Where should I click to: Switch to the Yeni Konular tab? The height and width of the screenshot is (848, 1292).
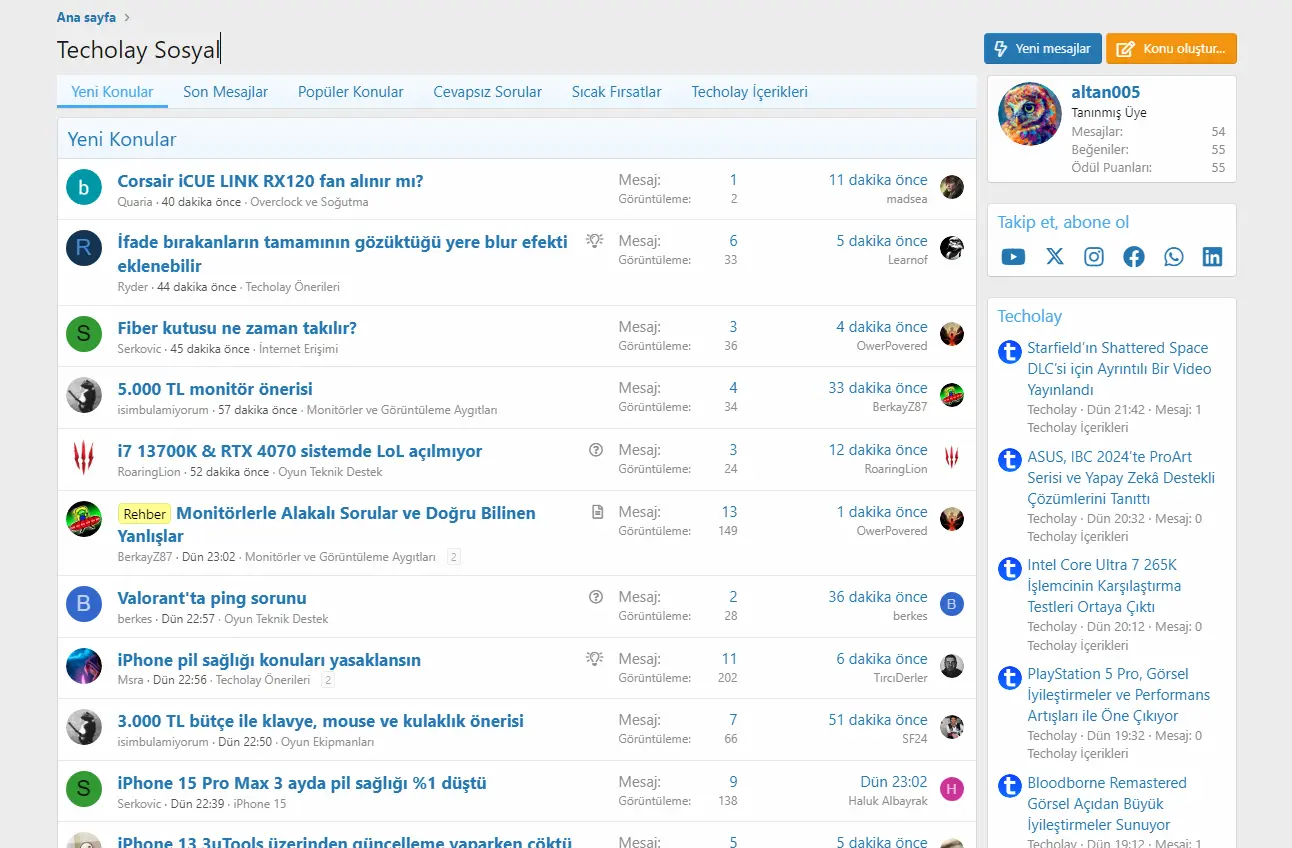click(x=112, y=92)
